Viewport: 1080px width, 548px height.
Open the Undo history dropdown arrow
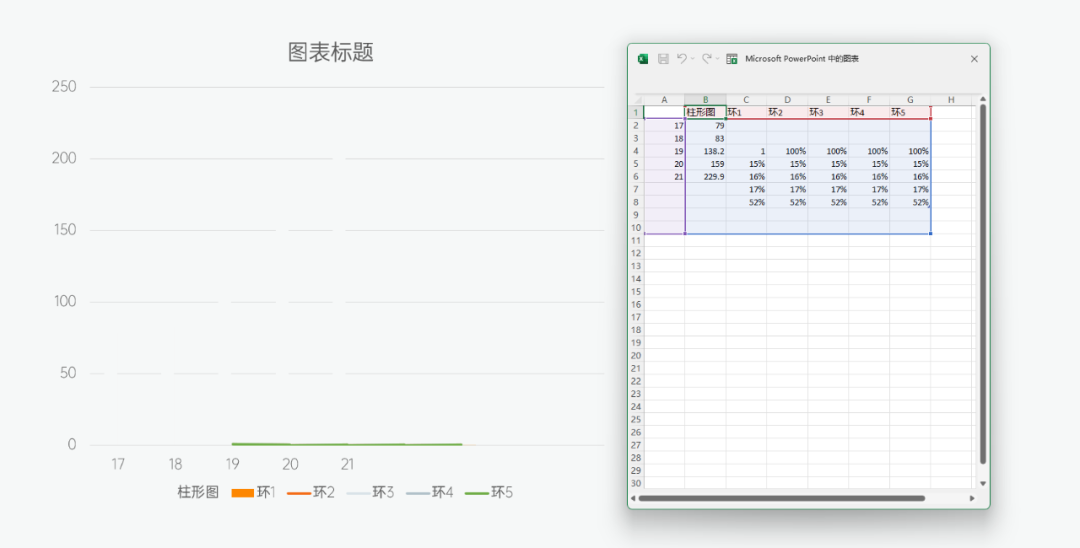[x=693, y=59]
